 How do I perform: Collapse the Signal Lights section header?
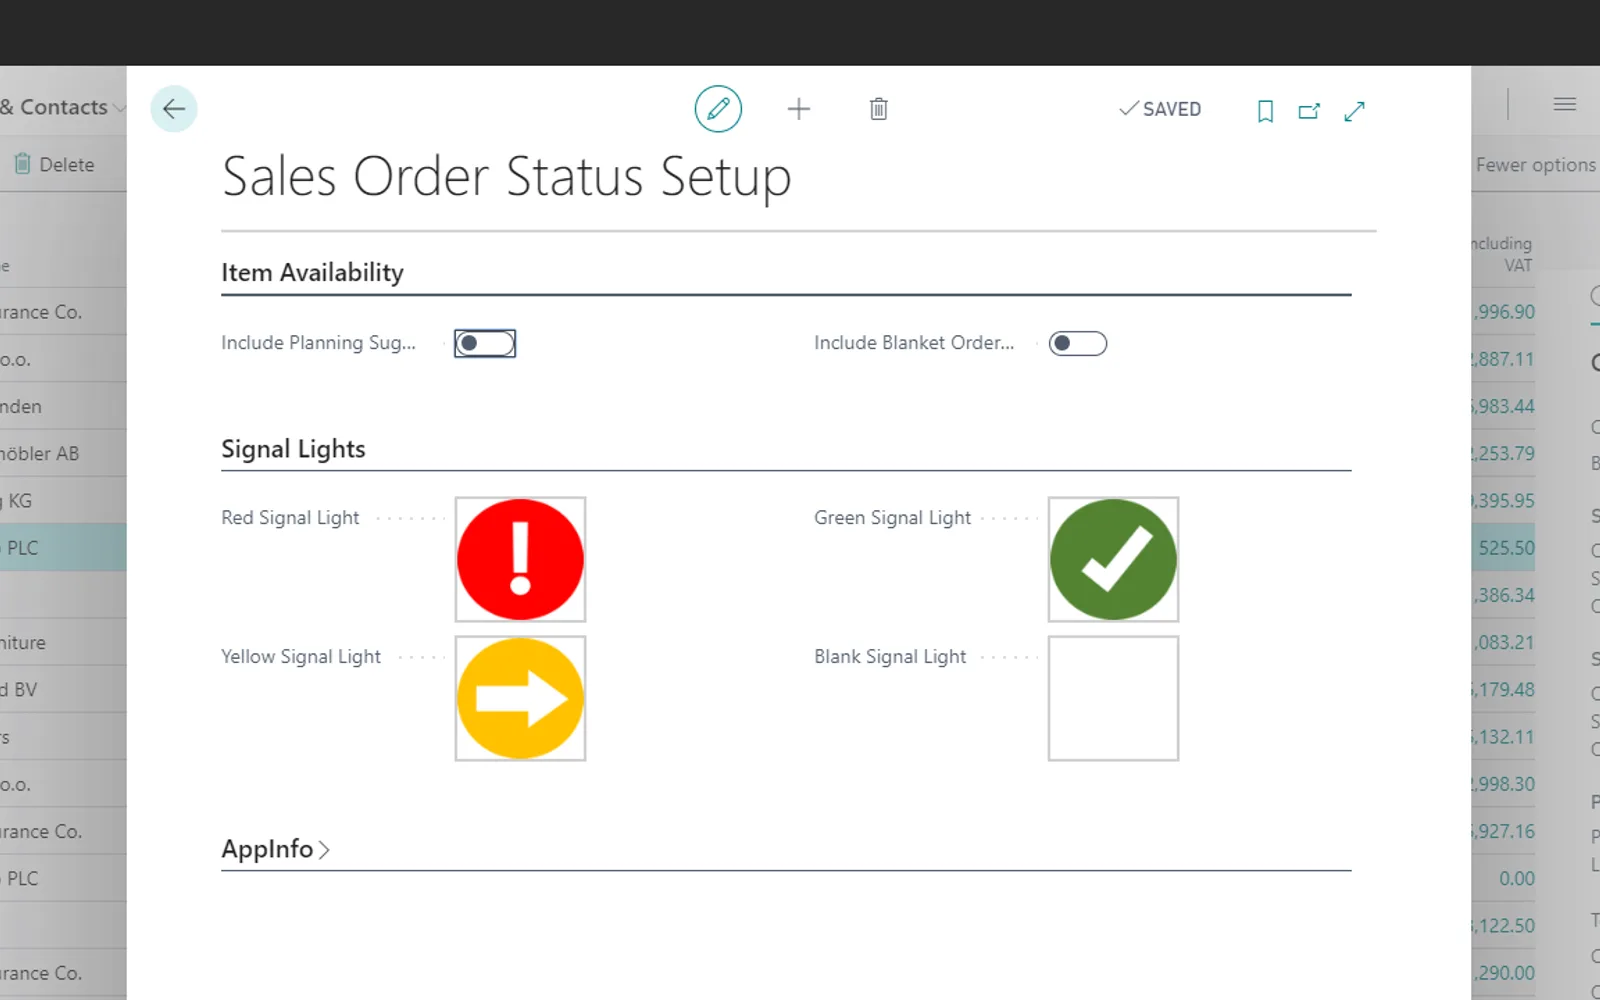(x=293, y=449)
